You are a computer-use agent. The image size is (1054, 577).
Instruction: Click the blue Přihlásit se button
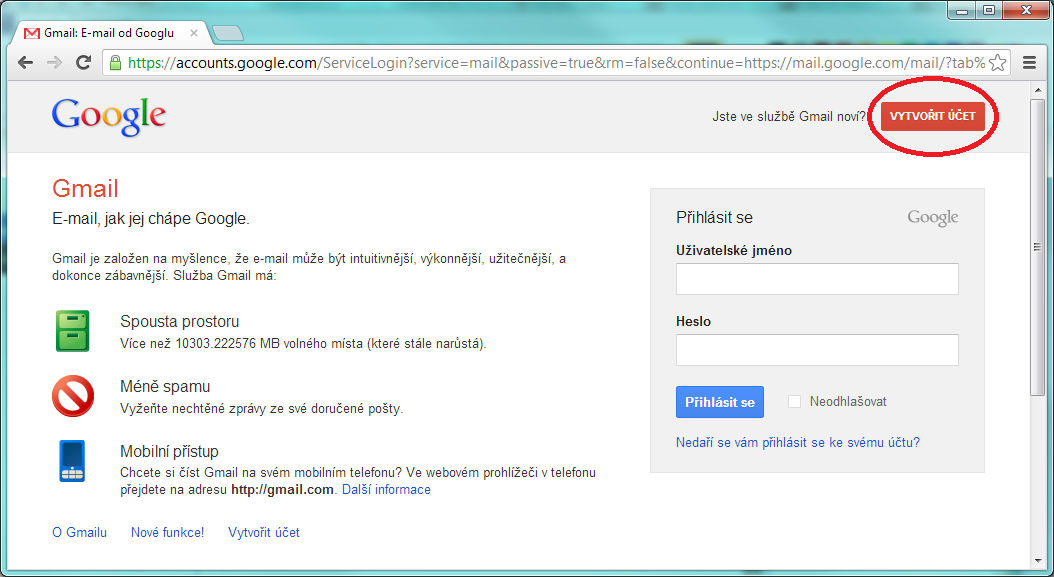[720, 402]
